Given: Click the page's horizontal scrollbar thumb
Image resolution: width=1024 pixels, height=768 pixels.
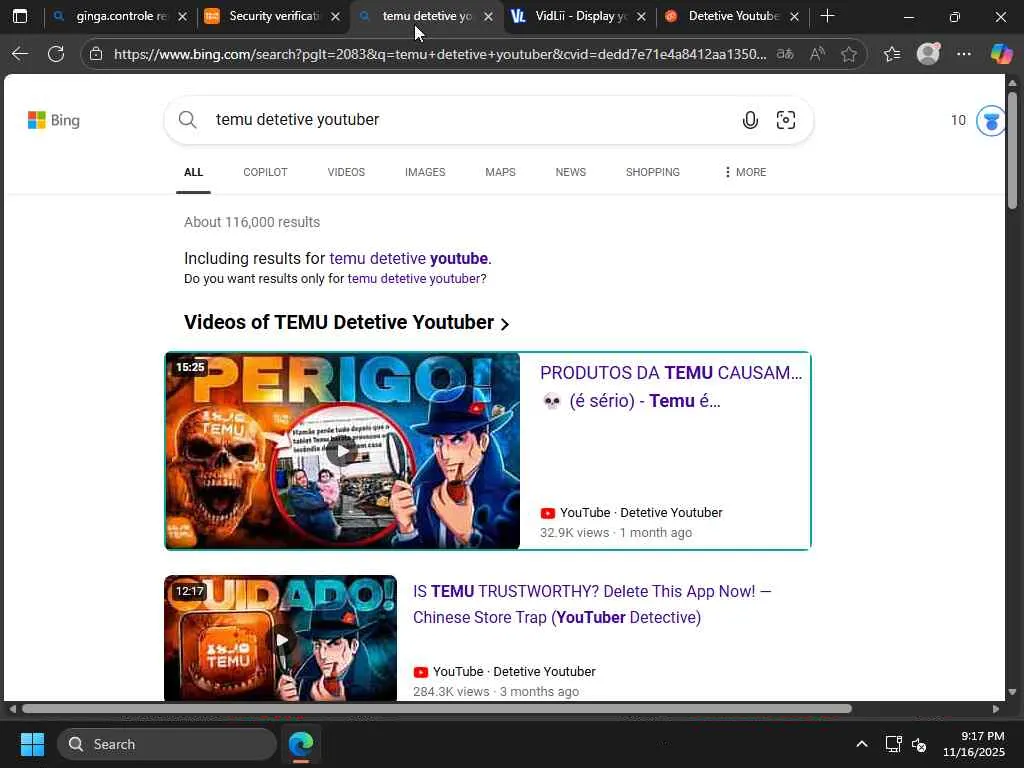Looking at the screenshot, I should pyautogui.click(x=437, y=709).
